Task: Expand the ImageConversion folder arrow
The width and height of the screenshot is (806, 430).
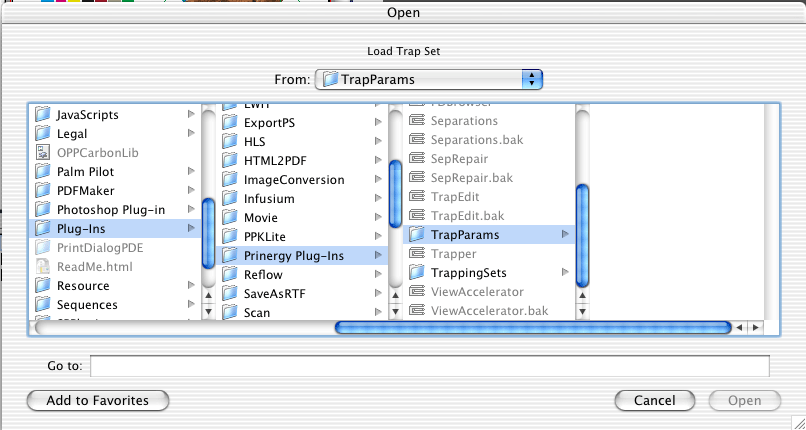Action: click(378, 180)
